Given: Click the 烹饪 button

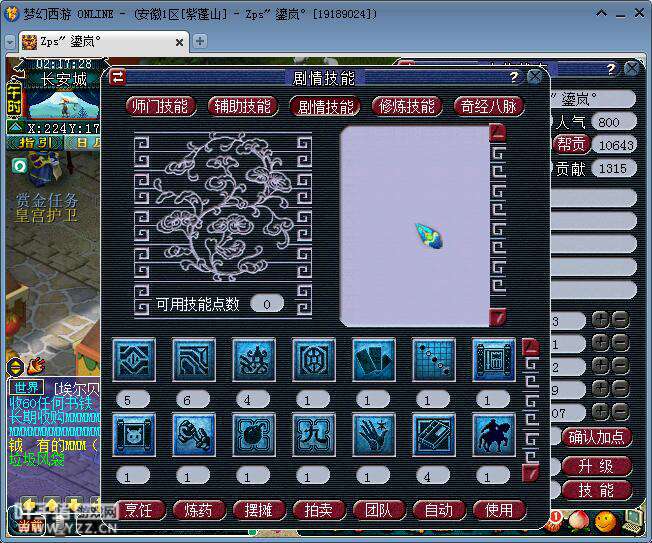Looking at the screenshot, I should (138, 510).
